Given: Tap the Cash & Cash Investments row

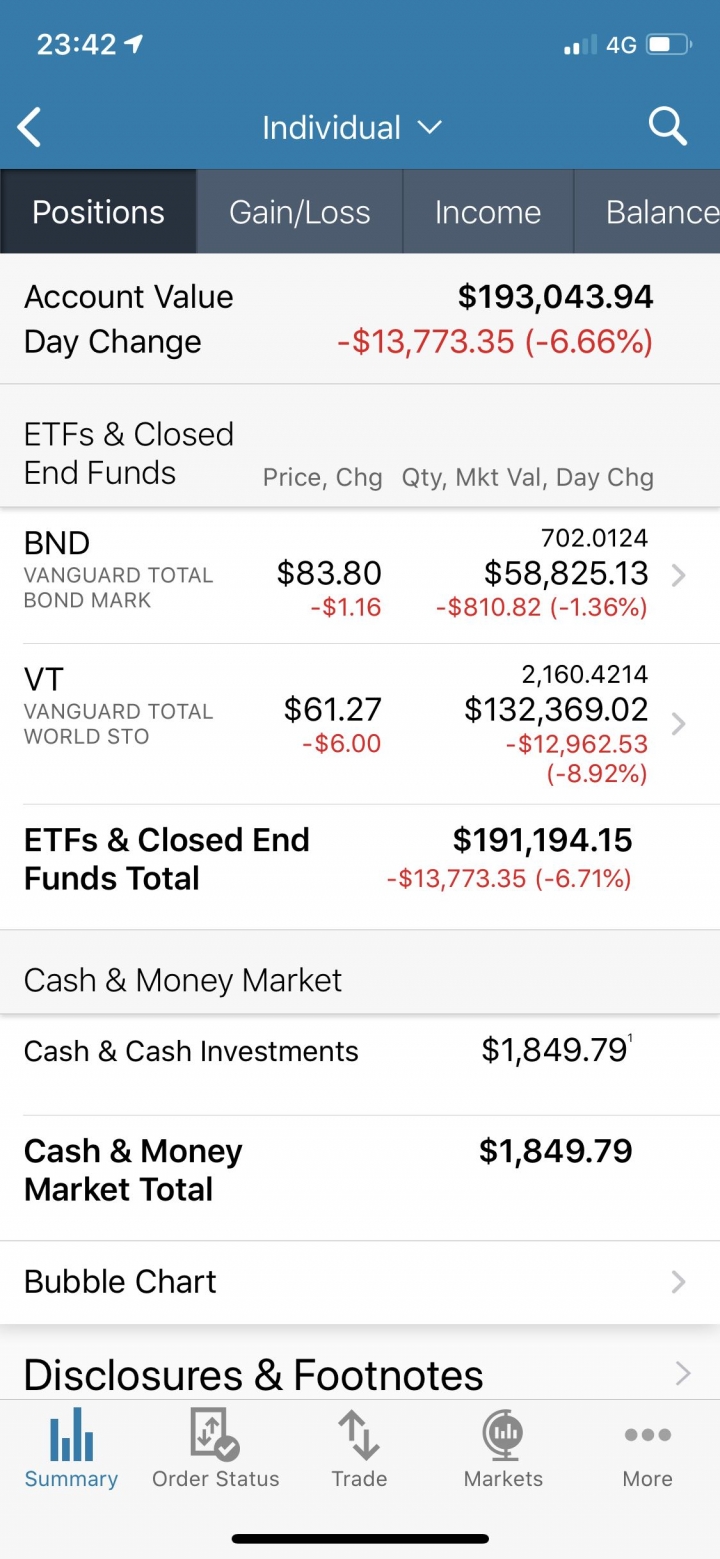Looking at the screenshot, I should click(360, 1065).
